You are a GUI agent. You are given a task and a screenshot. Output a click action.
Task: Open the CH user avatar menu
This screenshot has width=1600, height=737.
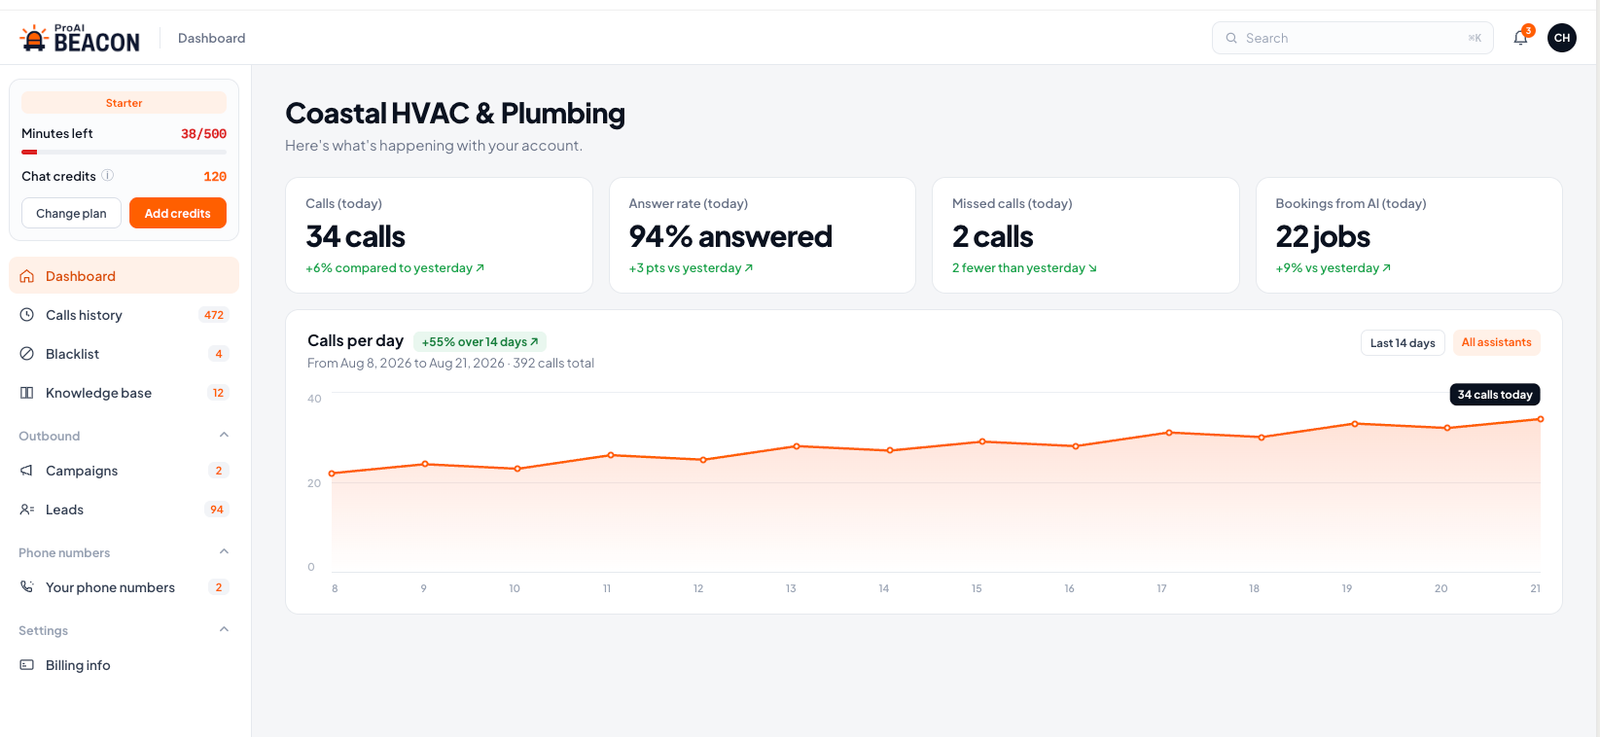[x=1562, y=38]
